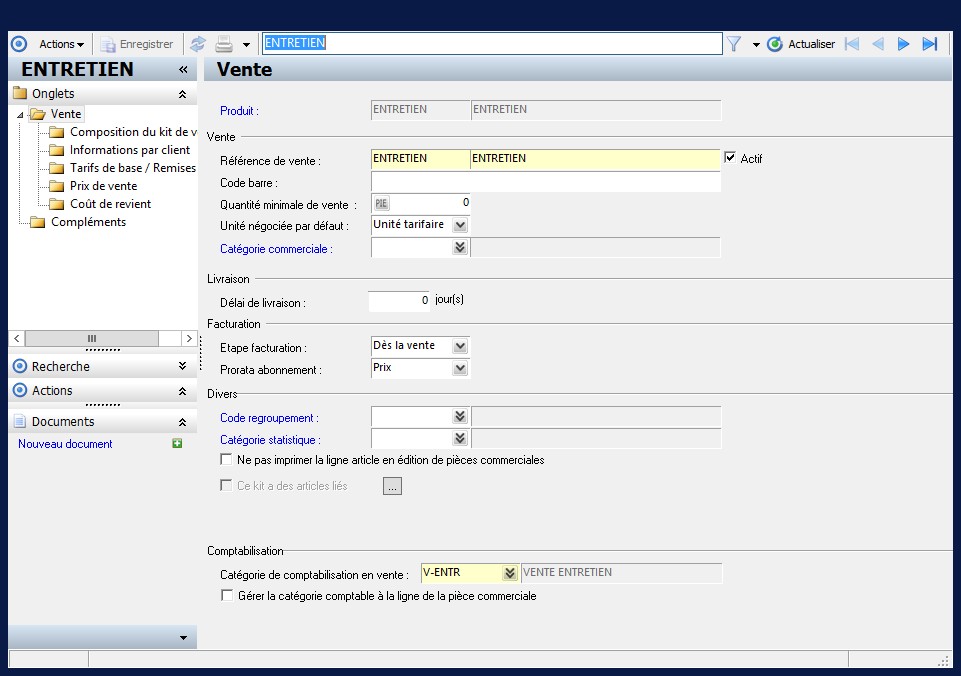Select the Vente tree item
Image resolution: width=961 pixels, height=676 pixels.
point(66,114)
